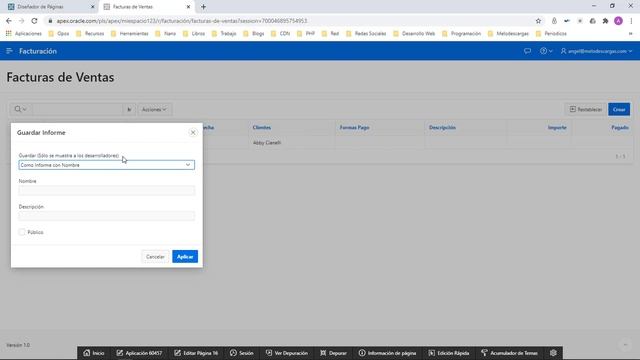The width and height of the screenshot is (640, 360).
Task: Click the report search text field
Action: tap(78, 109)
